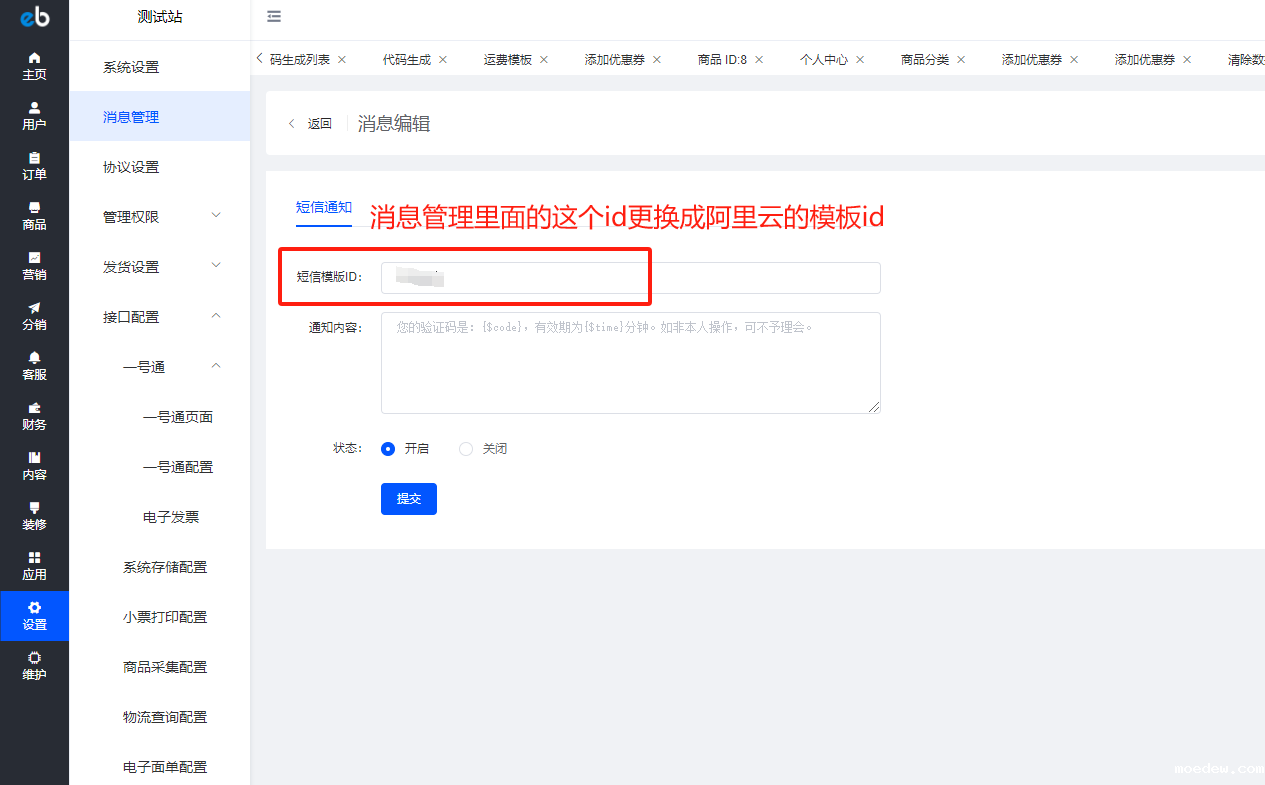
Task: Collapse the 接口配置 submenu
Action: pos(160,317)
